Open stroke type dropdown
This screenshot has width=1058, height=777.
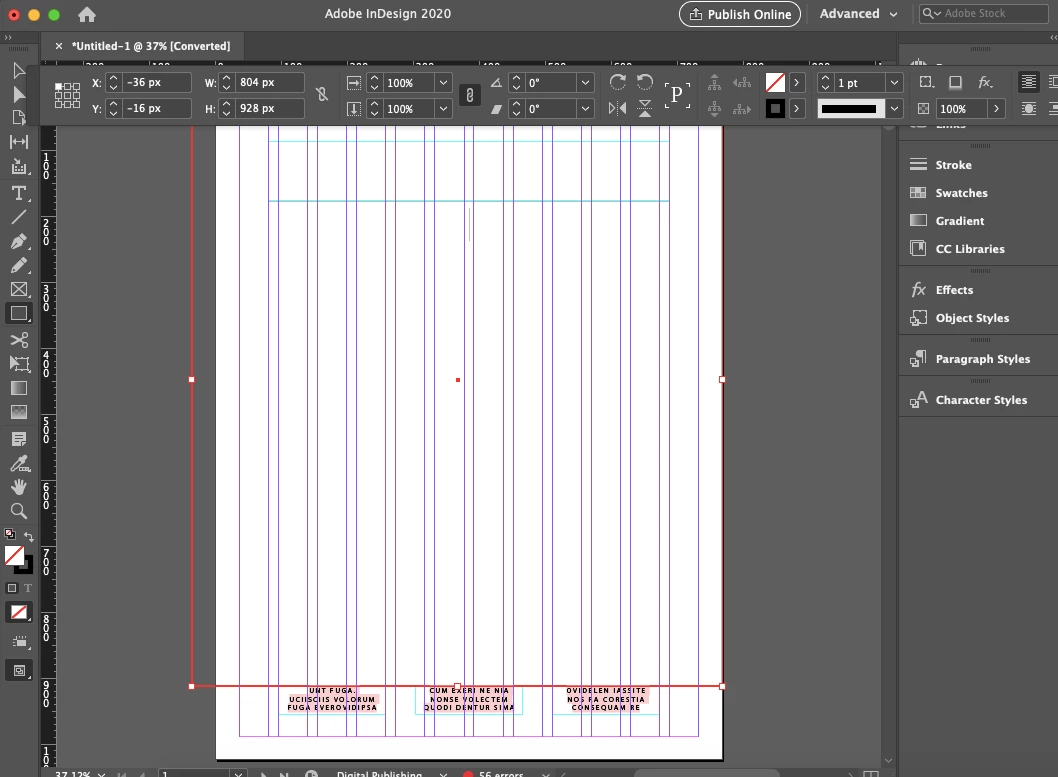click(894, 109)
